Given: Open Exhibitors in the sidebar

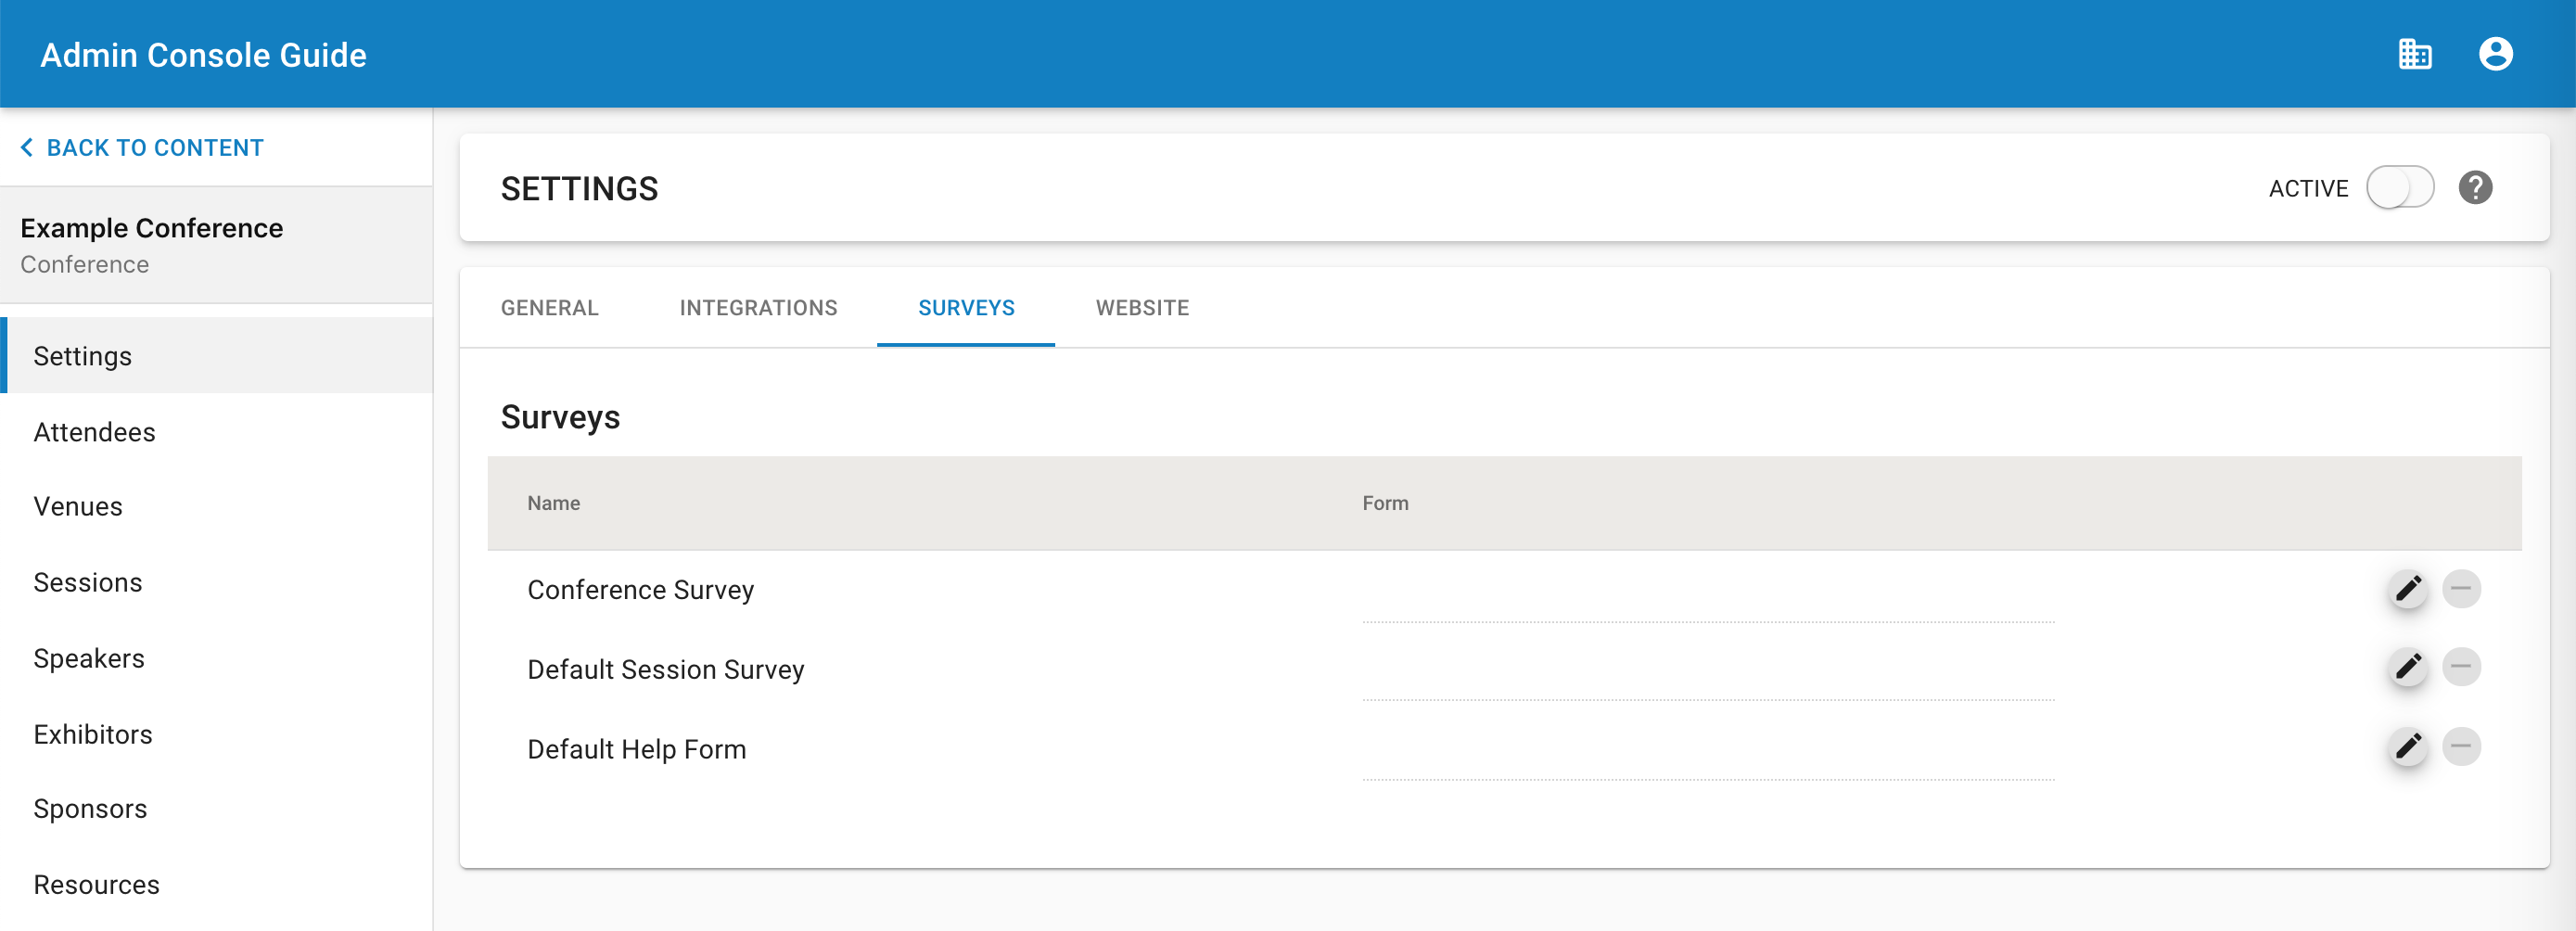Looking at the screenshot, I should [x=216, y=735].
